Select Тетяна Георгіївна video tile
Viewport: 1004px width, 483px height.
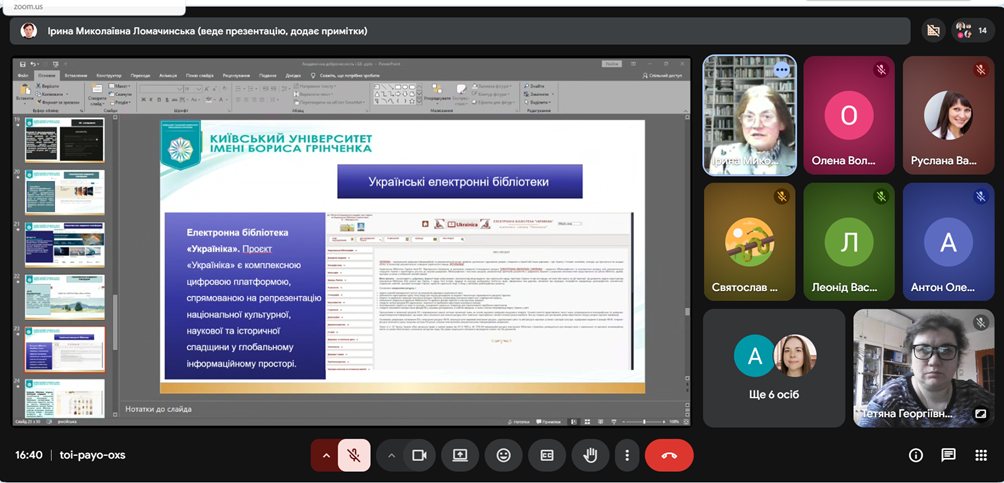[922, 367]
